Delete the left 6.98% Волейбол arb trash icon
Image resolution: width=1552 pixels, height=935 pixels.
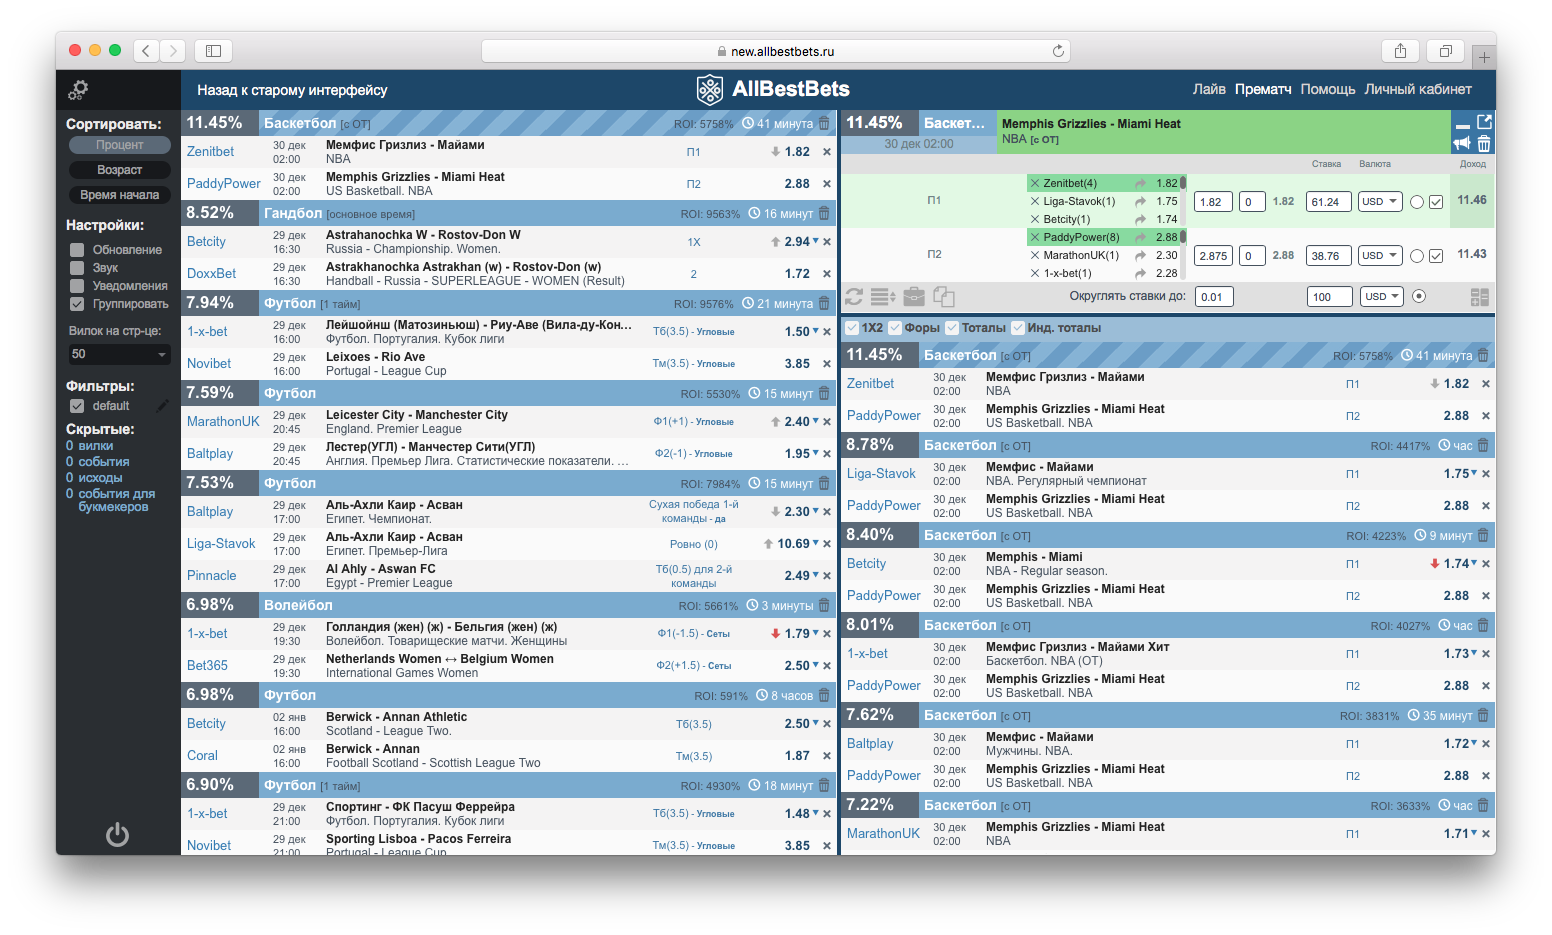[x=824, y=605]
